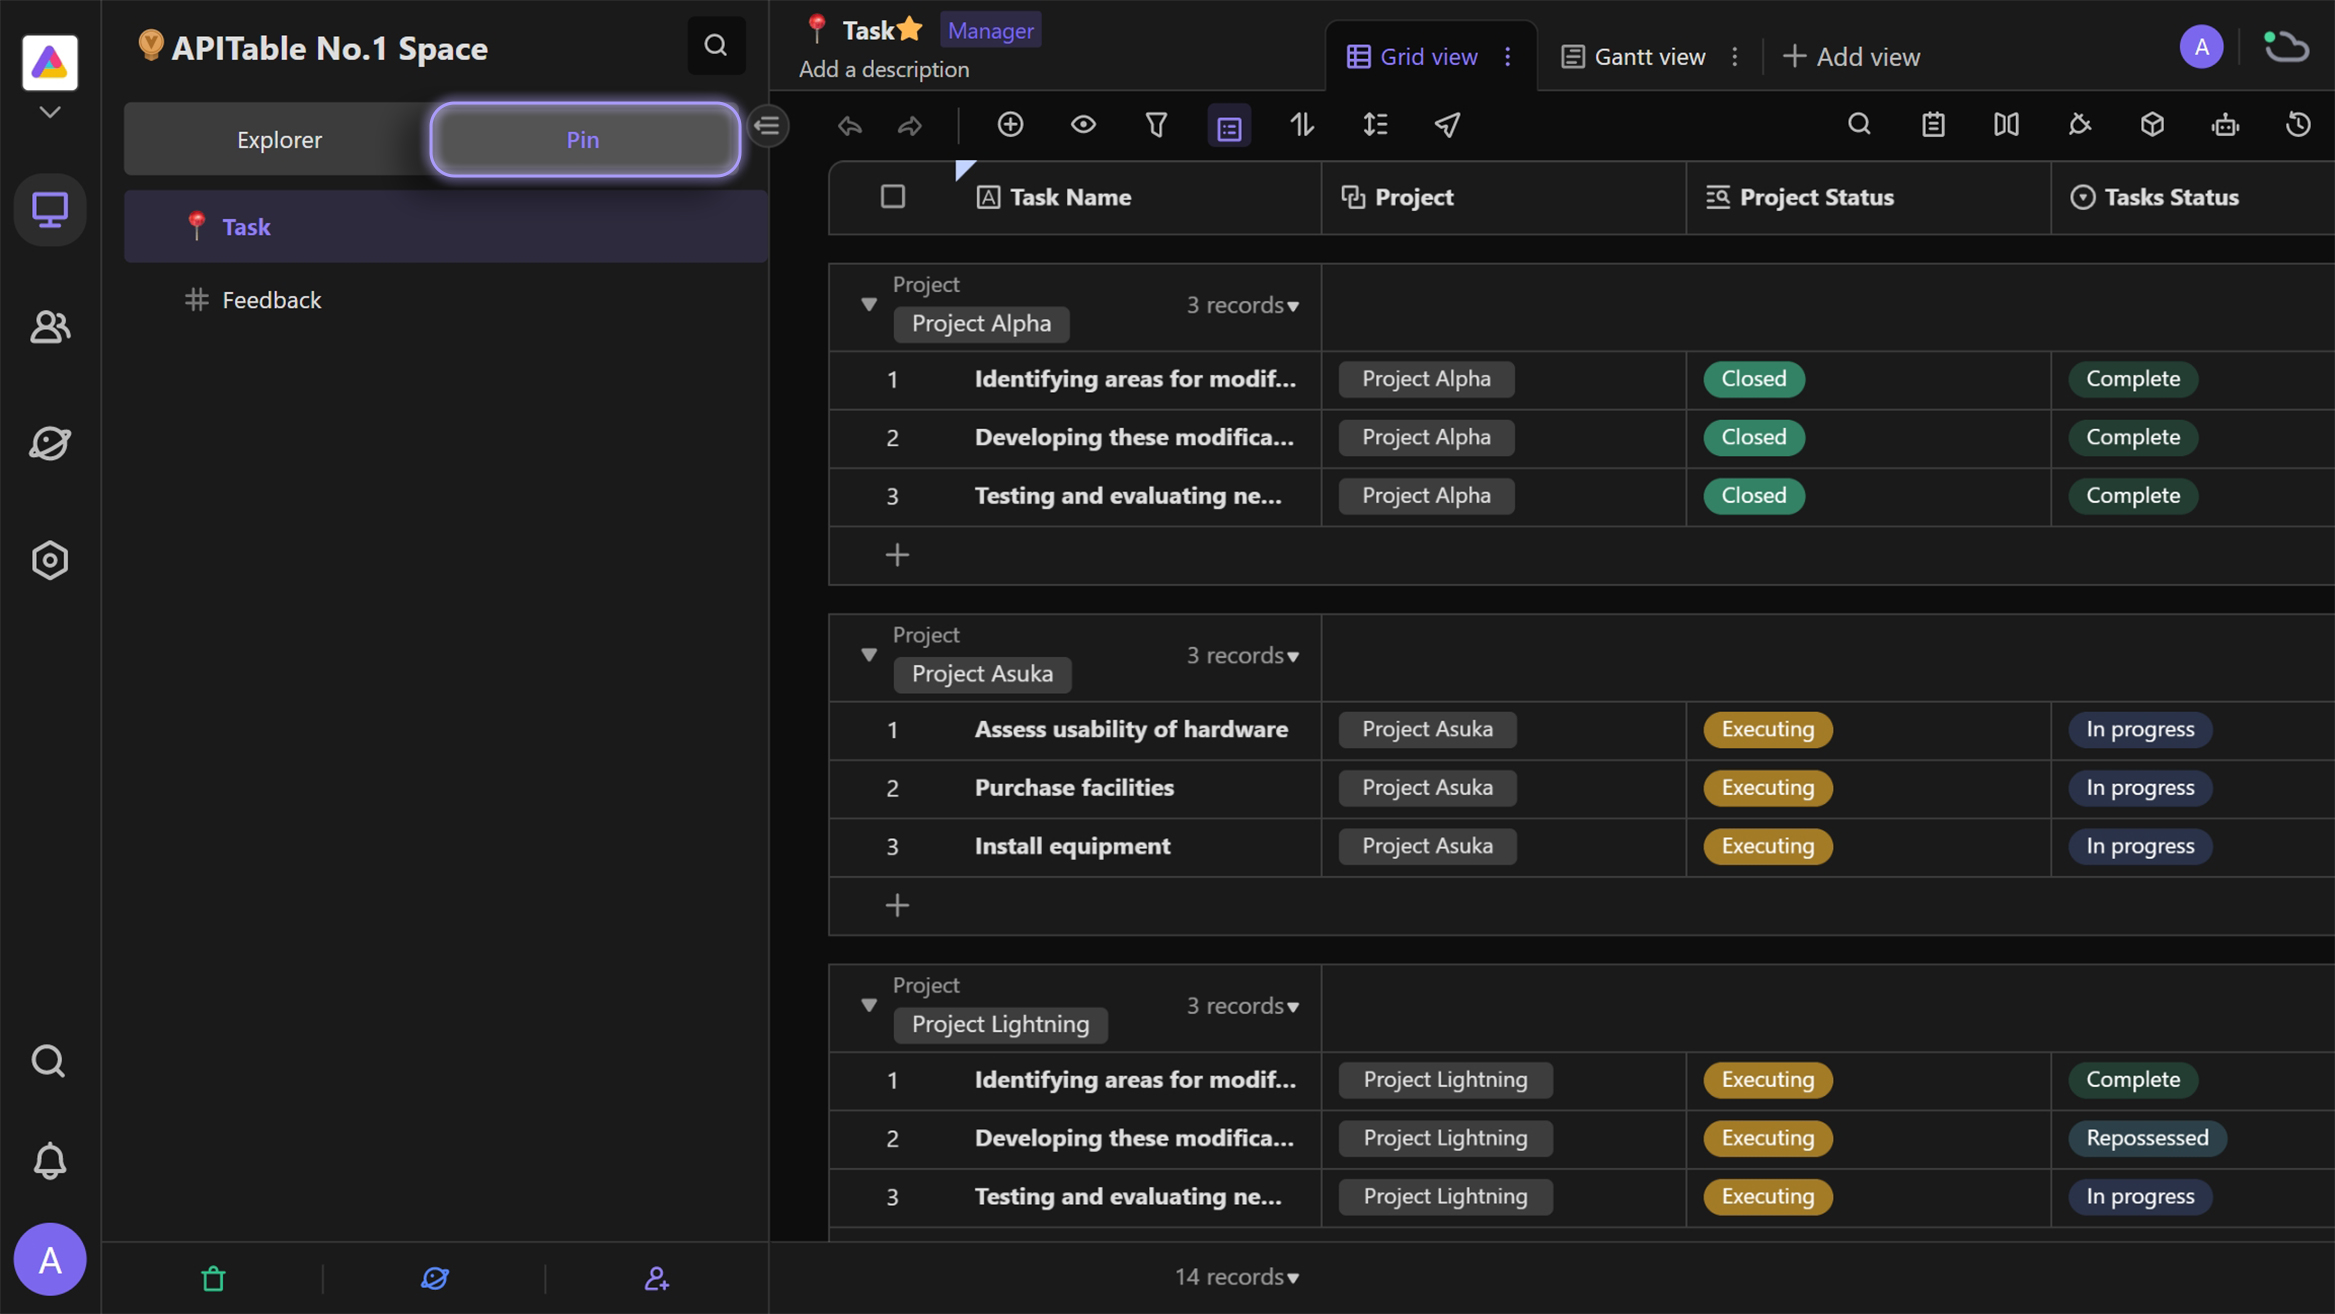The height and width of the screenshot is (1314, 2335).
Task: Click the redo arrow in toolbar
Action: 909,125
